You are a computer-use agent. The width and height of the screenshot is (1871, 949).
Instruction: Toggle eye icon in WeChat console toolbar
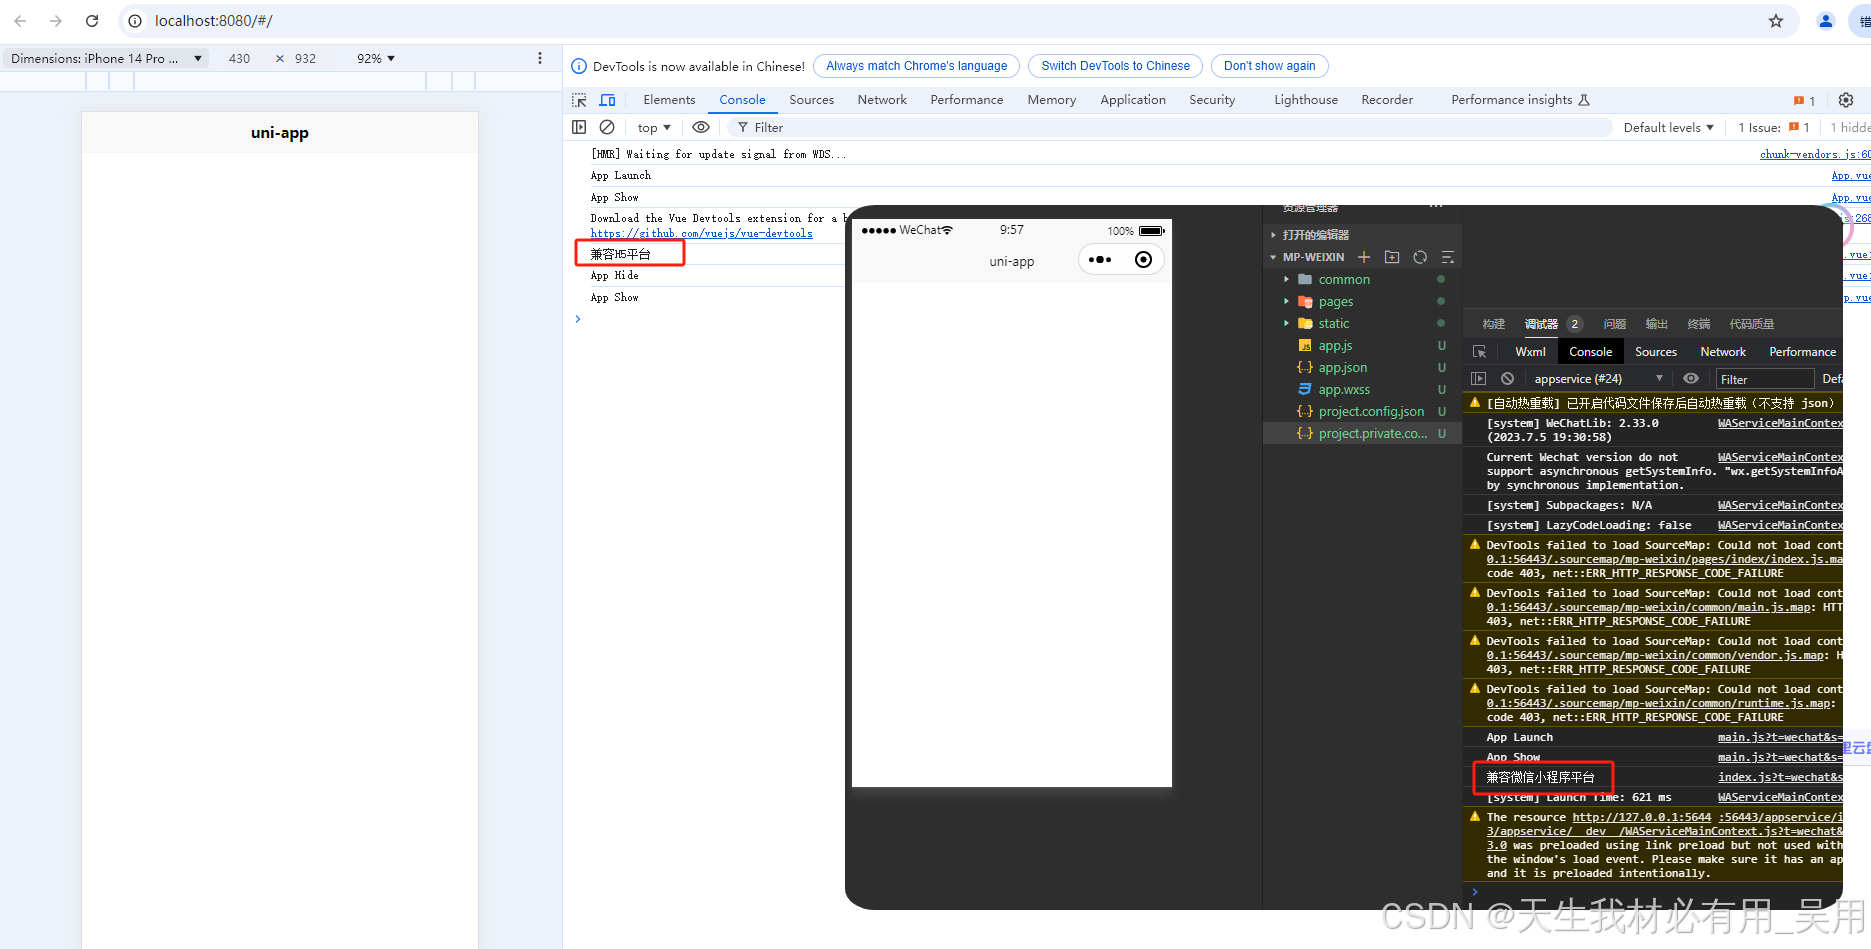tap(1691, 379)
